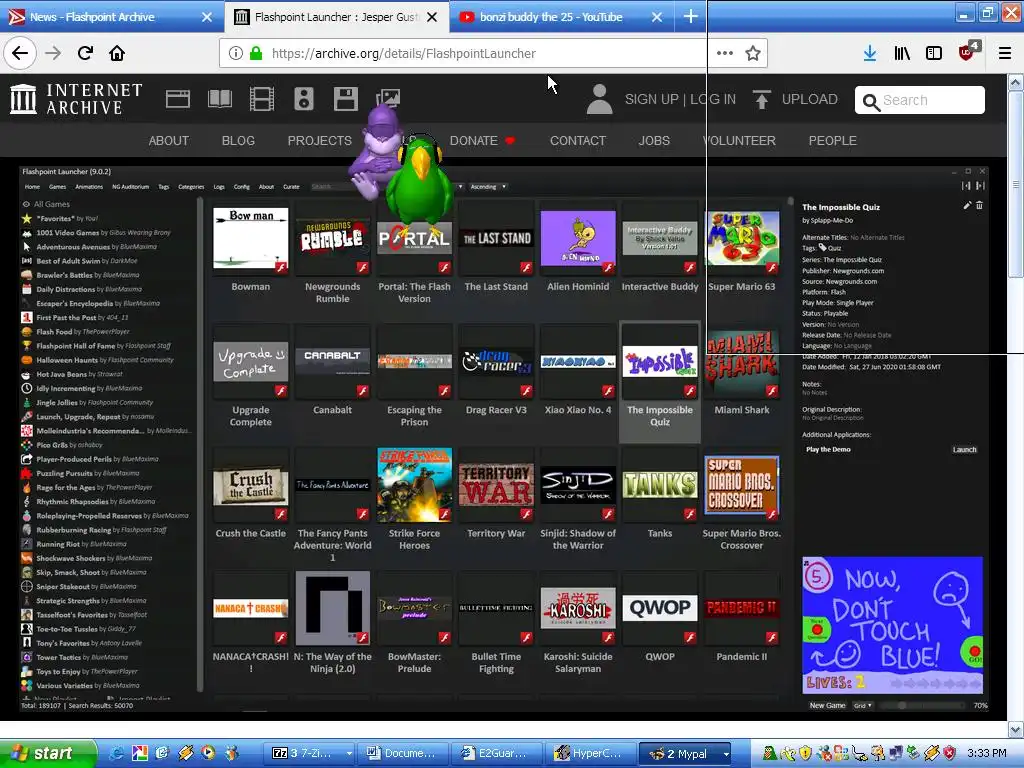The image size is (1024, 768).
Task: Bookmark this page with the star
Action: [x=753, y=54]
